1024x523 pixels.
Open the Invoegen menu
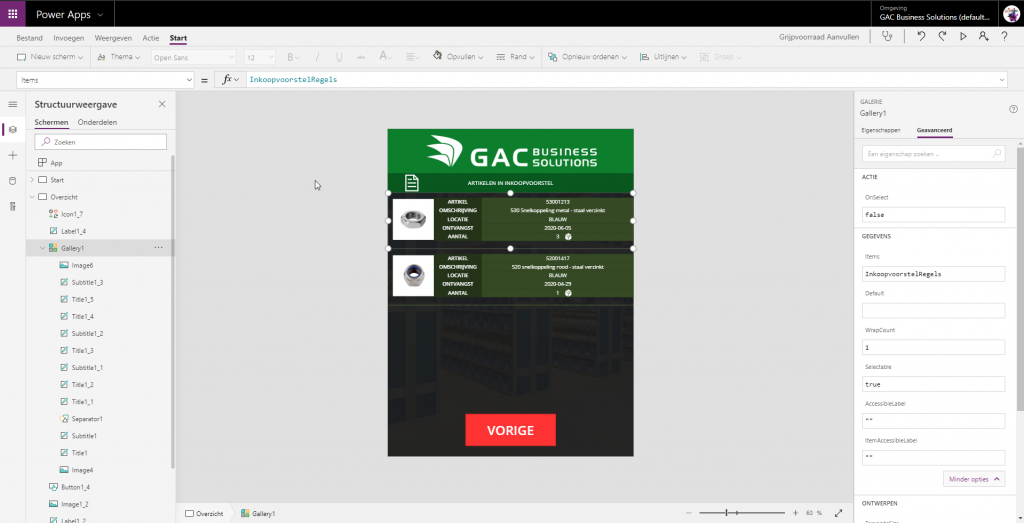[69, 38]
